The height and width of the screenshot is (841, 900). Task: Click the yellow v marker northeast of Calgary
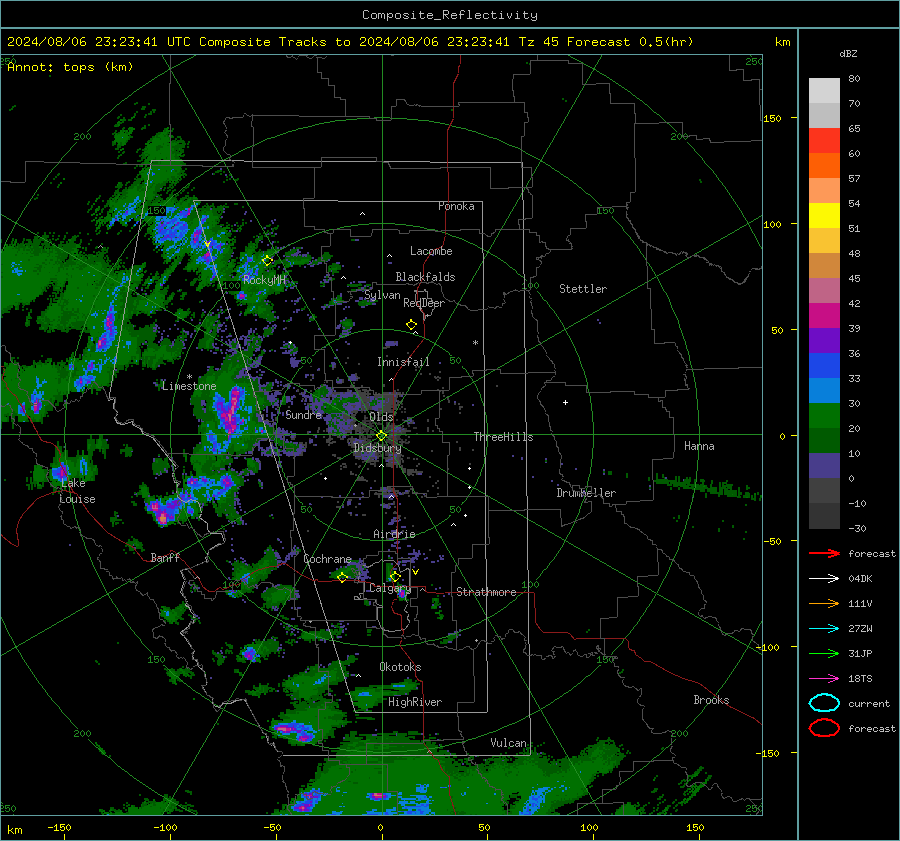415,572
